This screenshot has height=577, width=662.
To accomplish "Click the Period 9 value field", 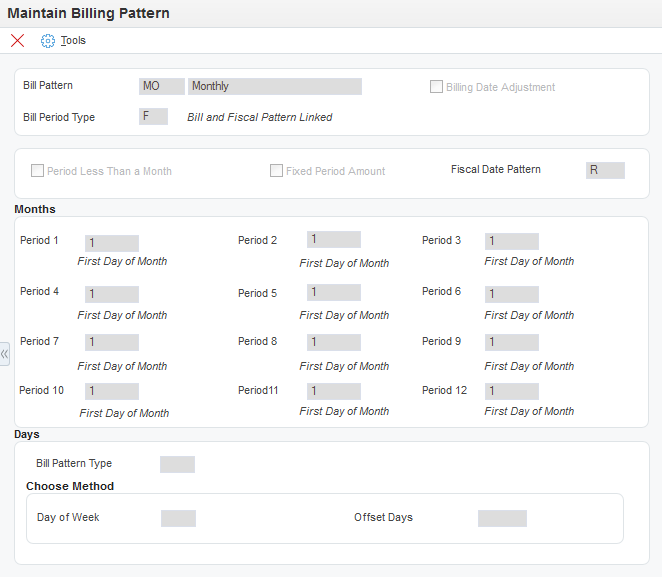I will coord(512,342).
